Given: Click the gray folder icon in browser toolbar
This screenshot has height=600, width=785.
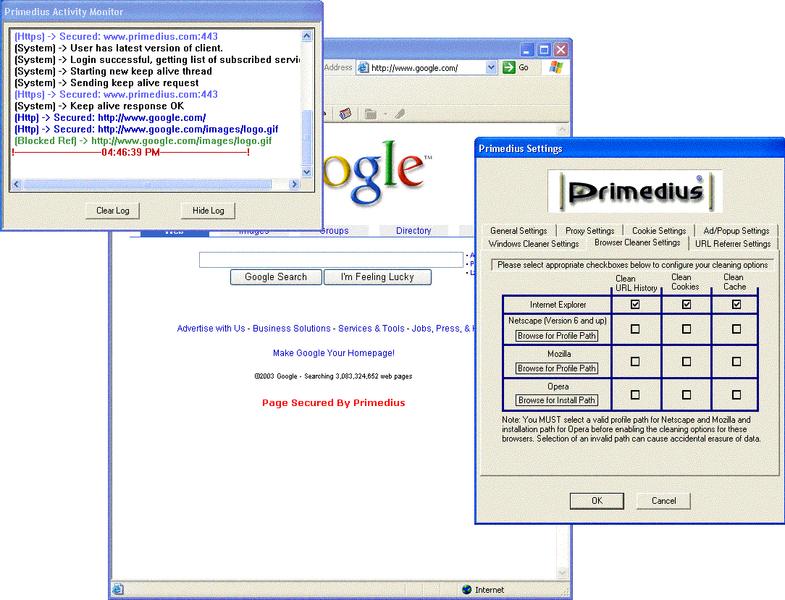Looking at the screenshot, I should (370, 114).
